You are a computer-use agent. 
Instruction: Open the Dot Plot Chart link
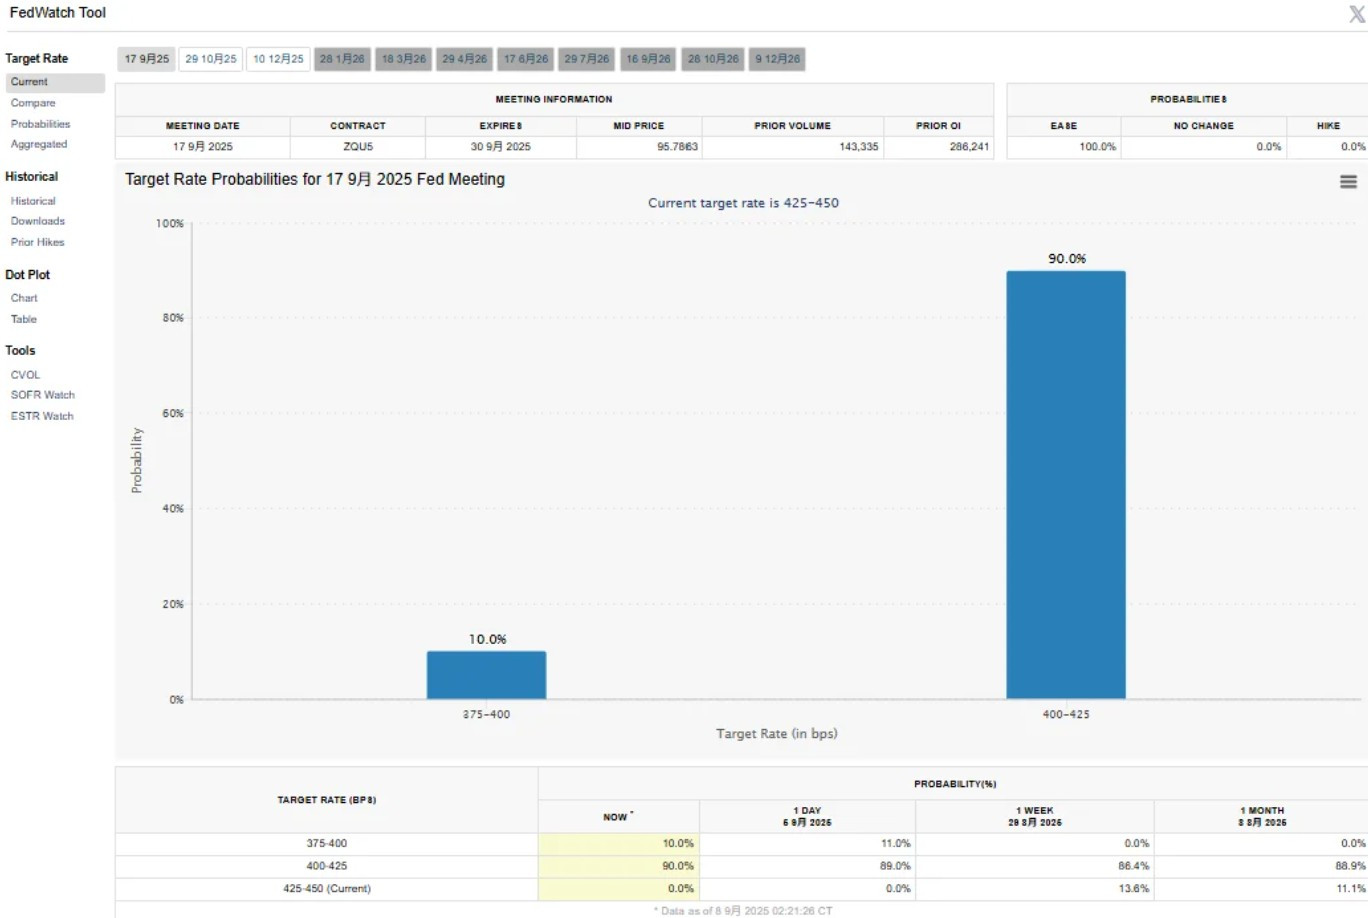(x=24, y=298)
